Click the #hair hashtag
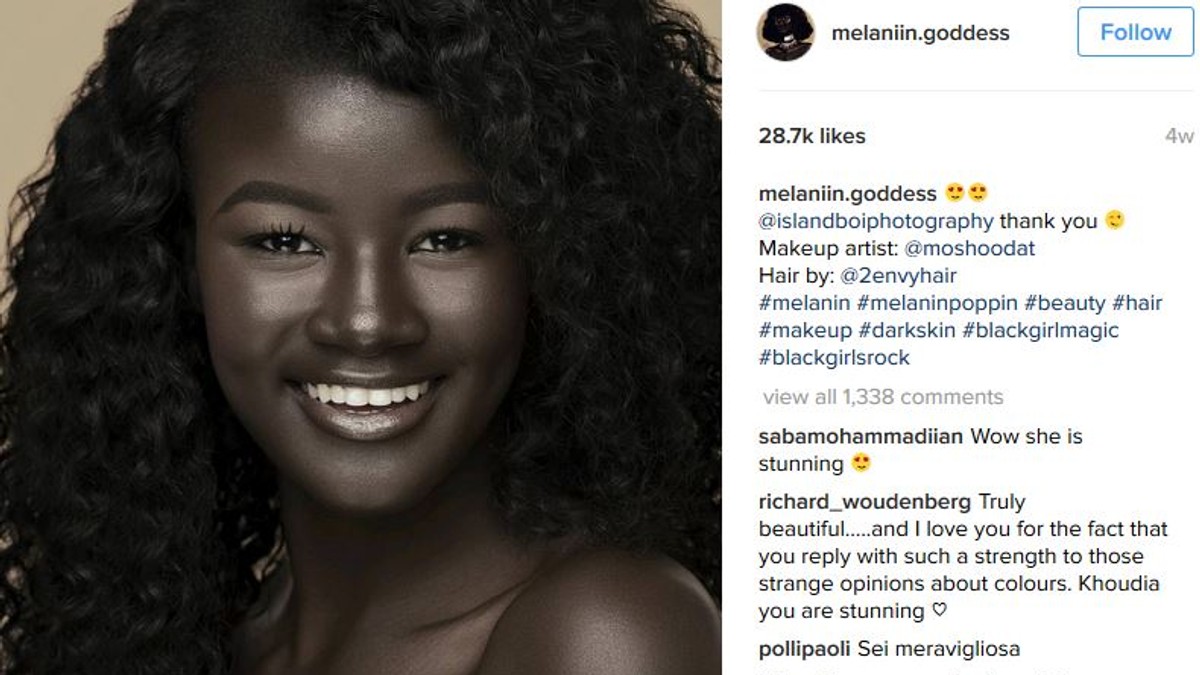The image size is (1200, 675). coord(1137,303)
